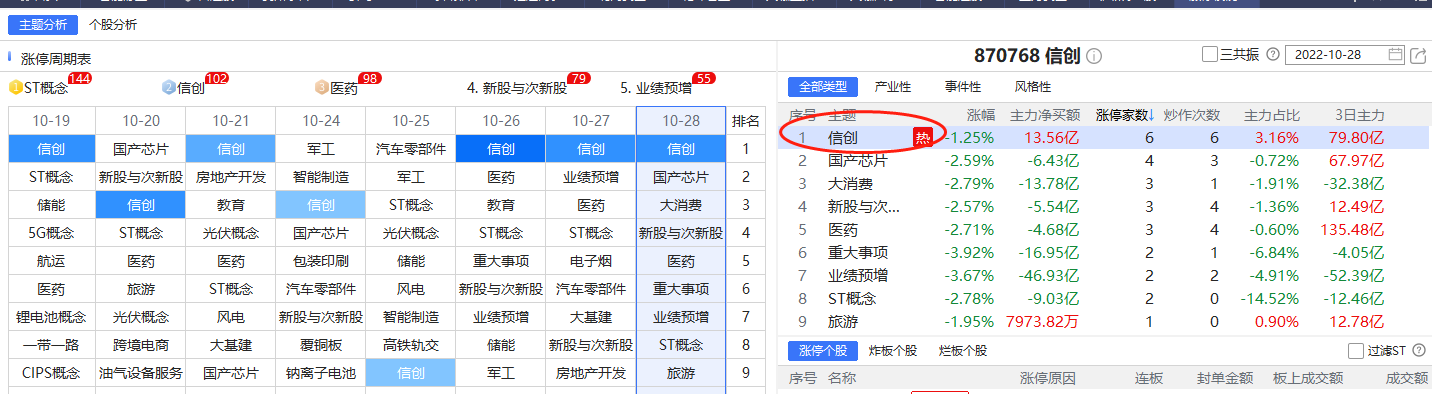Click the gold medal icon beside ST概念
This screenshot has width=1432, height=394.
tap(16, 88)
